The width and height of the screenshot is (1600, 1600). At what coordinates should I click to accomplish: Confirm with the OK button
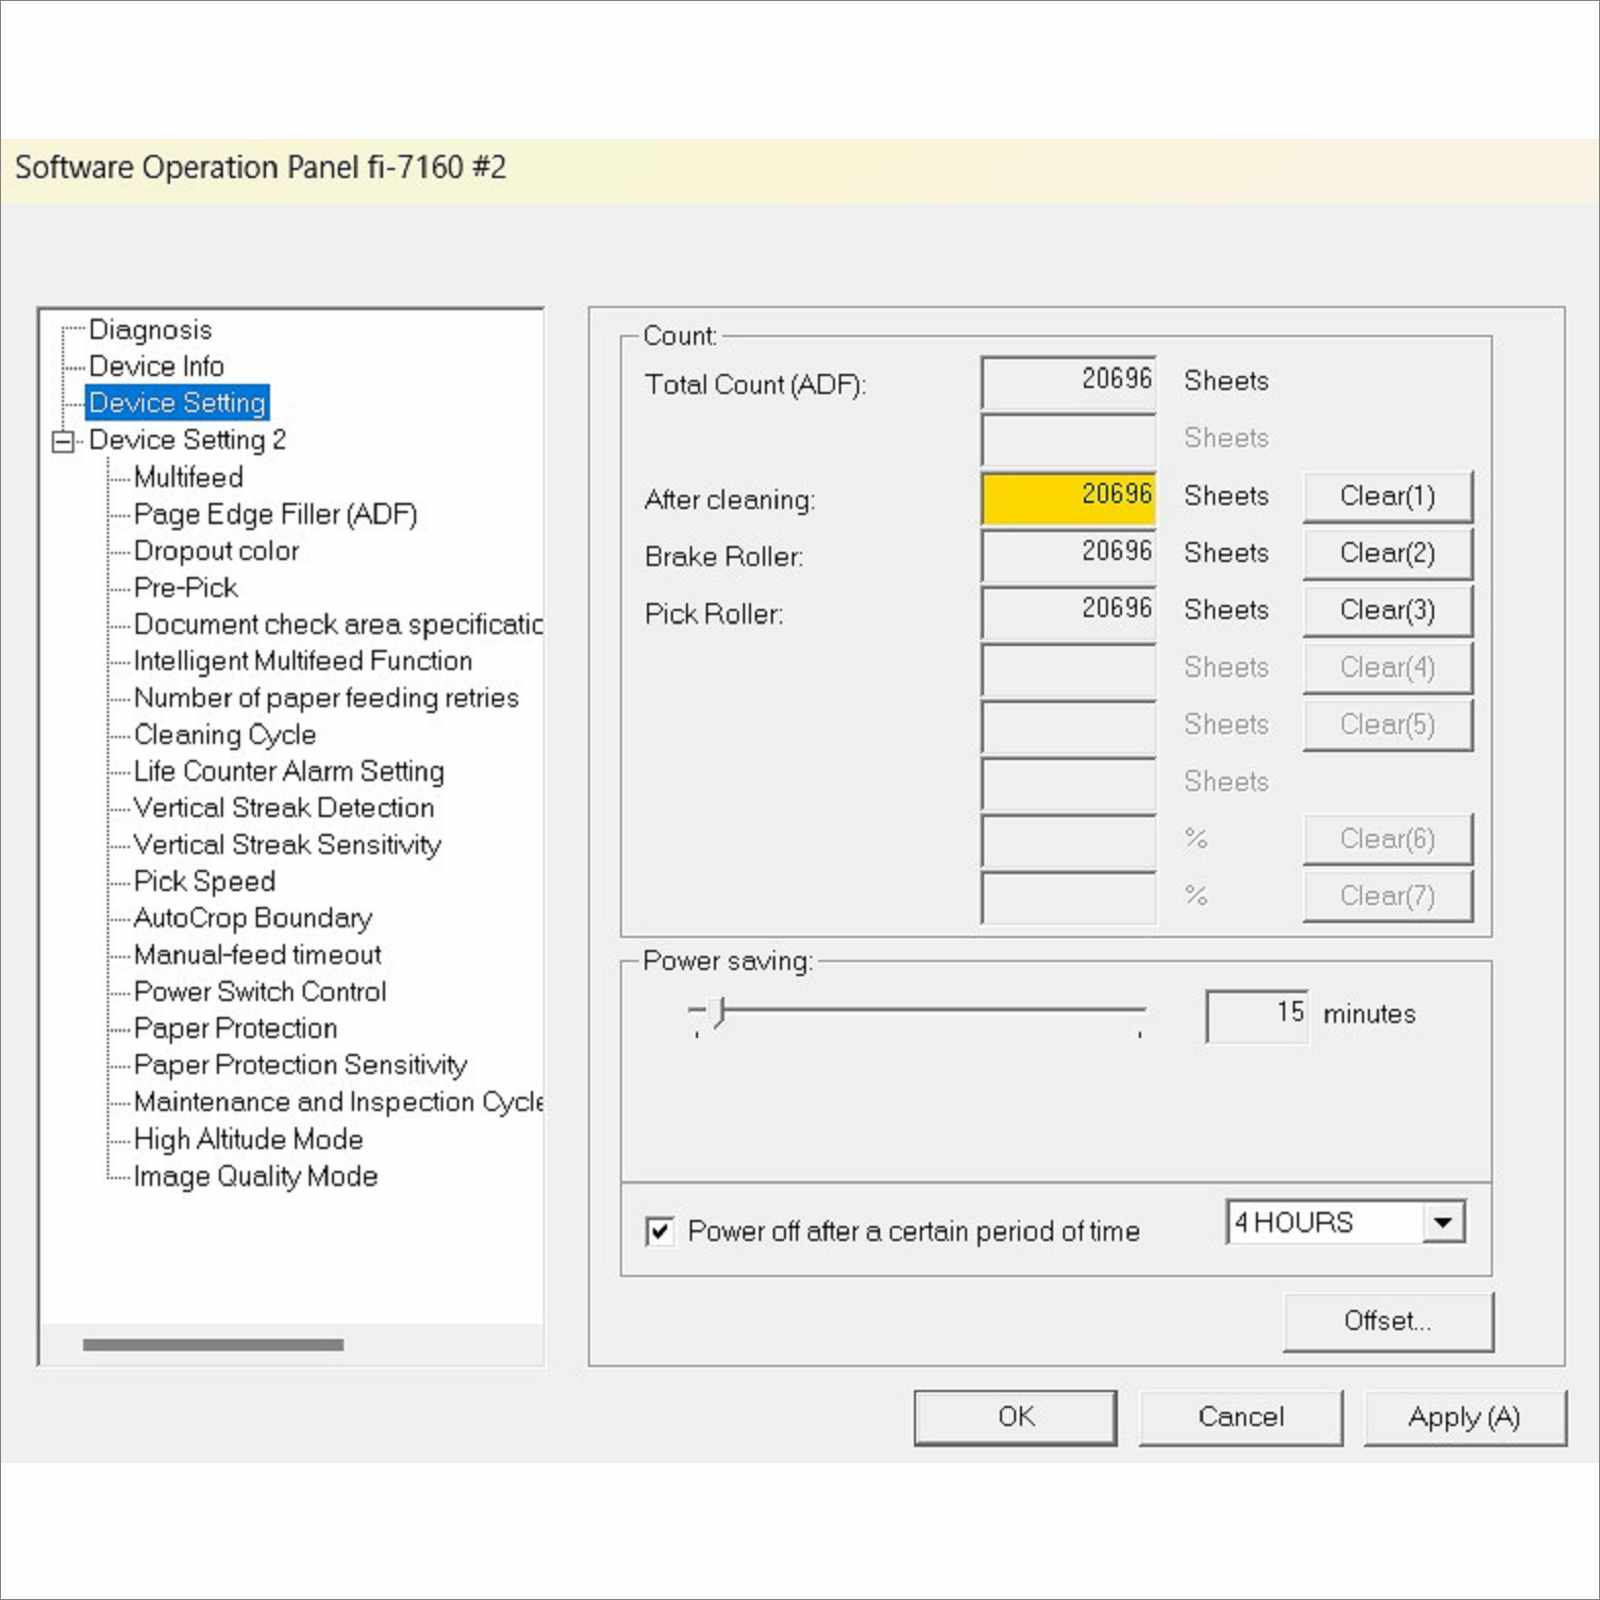tap(1015, 1416)
